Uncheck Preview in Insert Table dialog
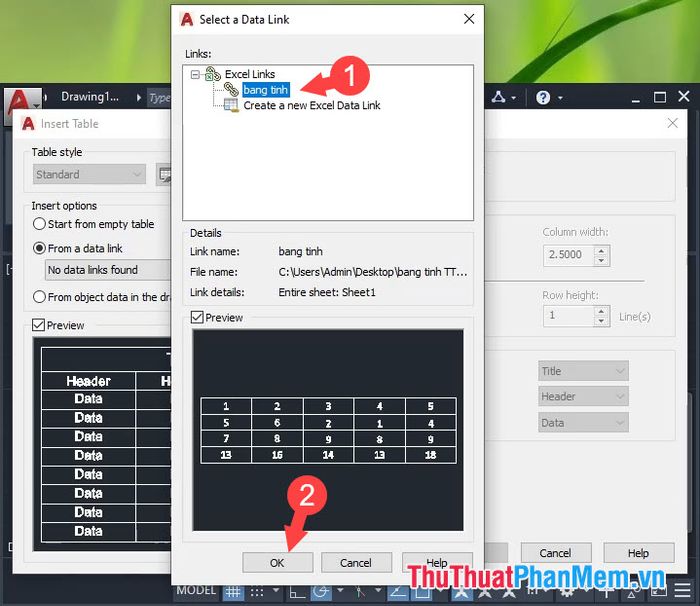This screenshot has height=606, width=700. coord(38,325)
